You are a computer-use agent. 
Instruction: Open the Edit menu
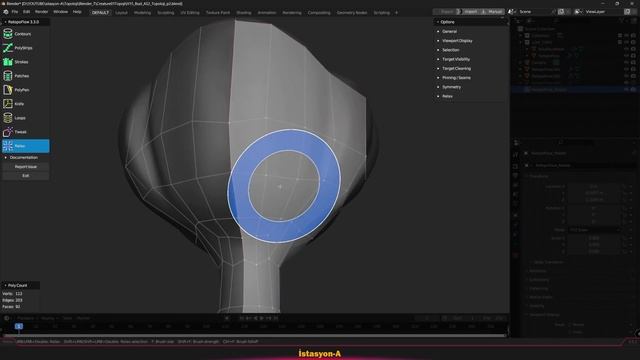(27, 12)
